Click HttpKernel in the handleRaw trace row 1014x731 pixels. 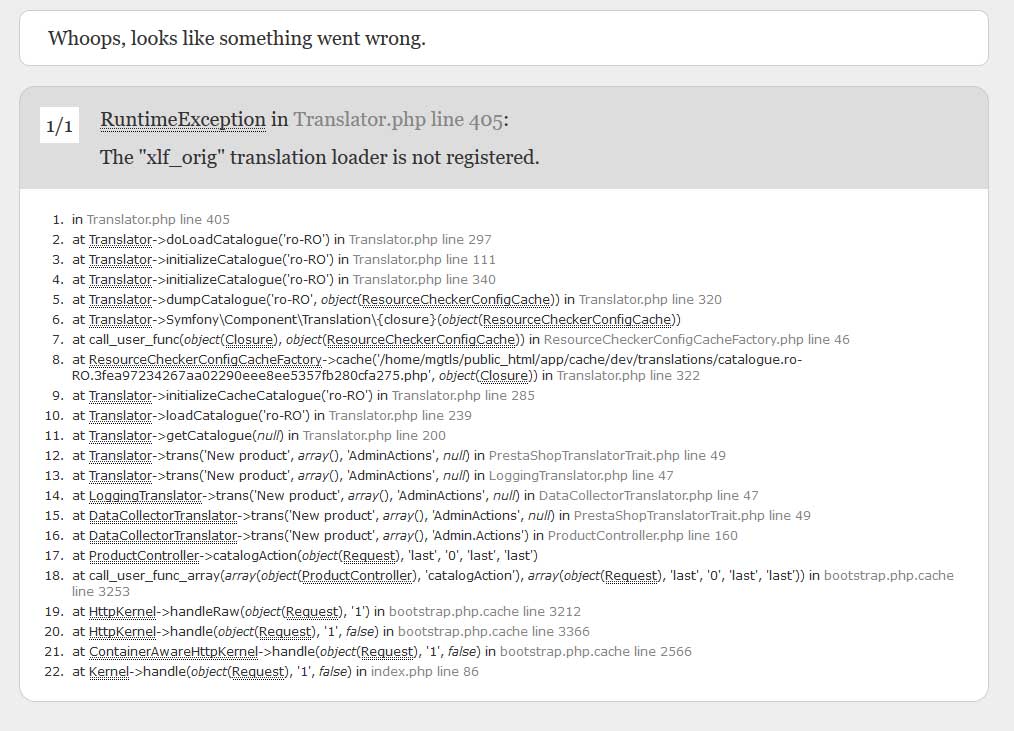122,612
